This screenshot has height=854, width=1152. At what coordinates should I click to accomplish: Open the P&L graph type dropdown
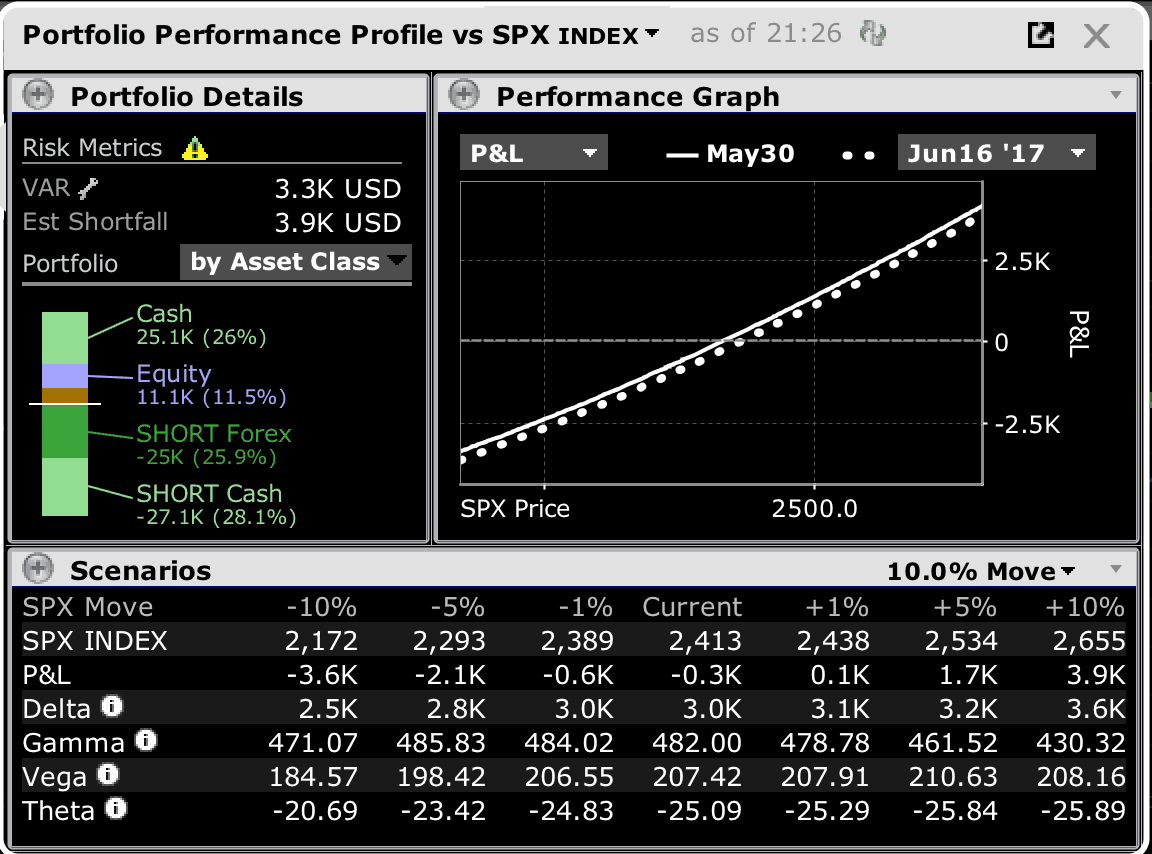coord(533,154)
